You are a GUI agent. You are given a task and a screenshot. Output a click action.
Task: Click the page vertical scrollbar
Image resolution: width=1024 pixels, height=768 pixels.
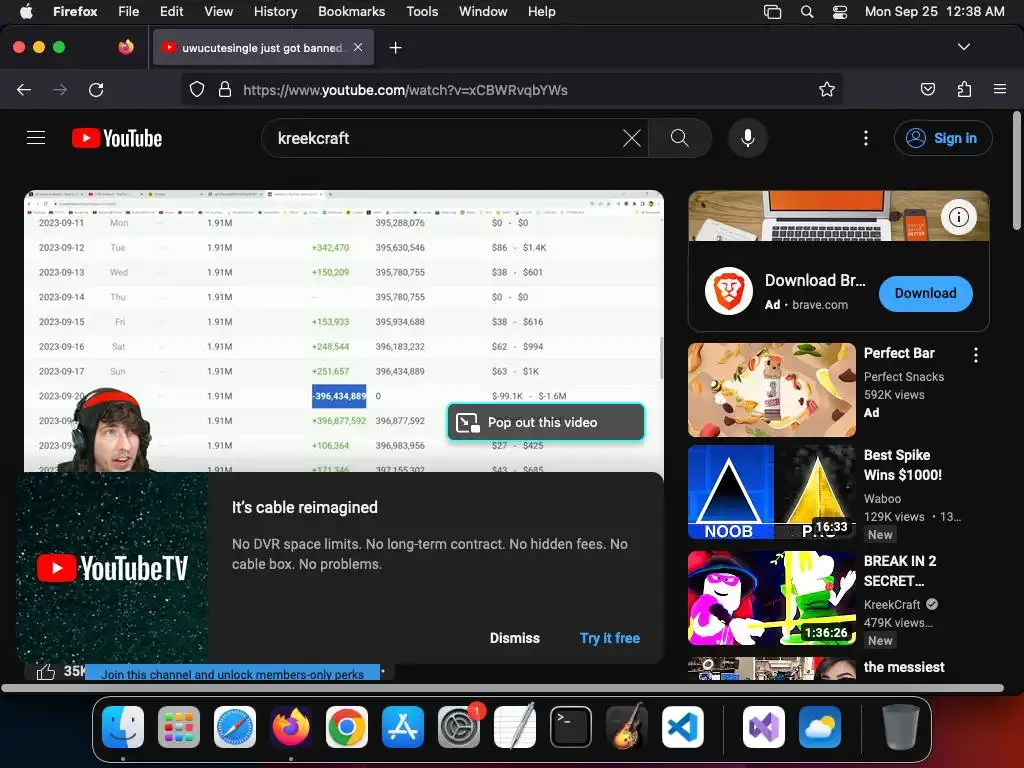pos(1016,171)
